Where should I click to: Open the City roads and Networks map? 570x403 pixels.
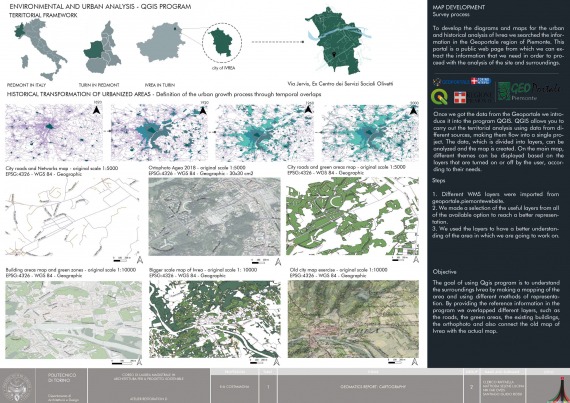coord(72,217)
